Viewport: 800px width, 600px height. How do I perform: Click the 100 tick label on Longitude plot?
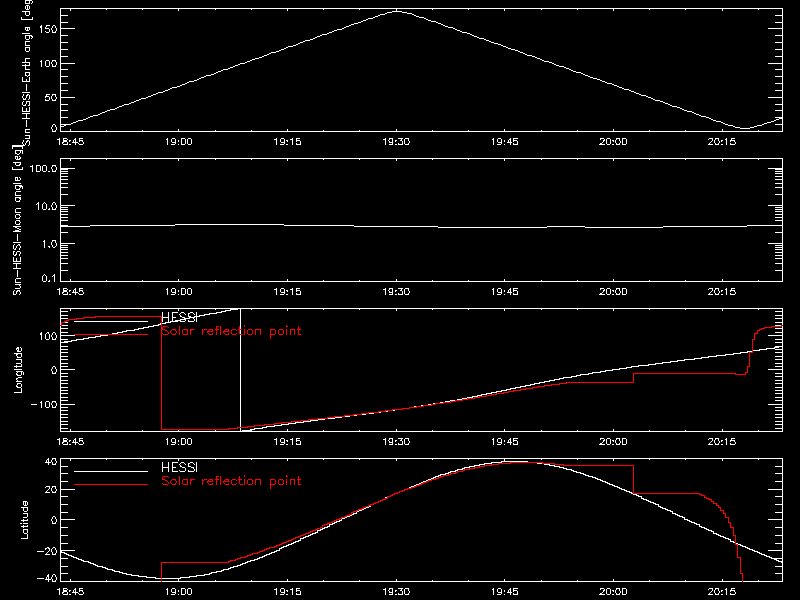tap(48, 336)
